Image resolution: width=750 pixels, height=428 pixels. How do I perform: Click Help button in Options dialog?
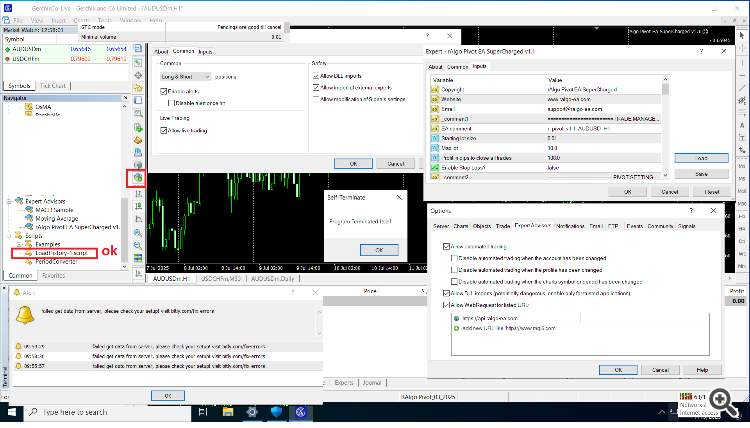pyautogui.click(x=702, y=370)
